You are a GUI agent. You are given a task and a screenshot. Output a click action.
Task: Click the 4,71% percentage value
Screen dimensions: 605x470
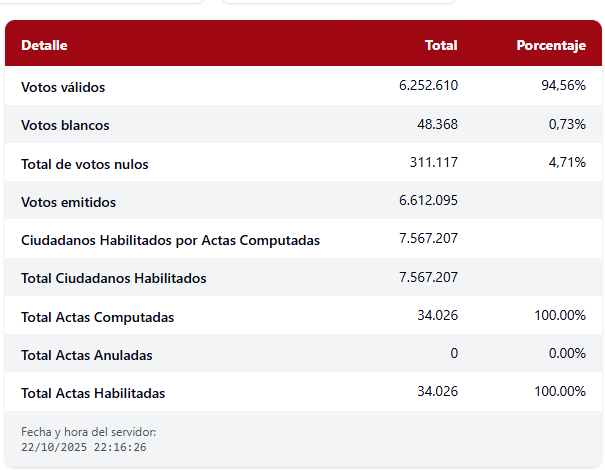click(566, 163)
